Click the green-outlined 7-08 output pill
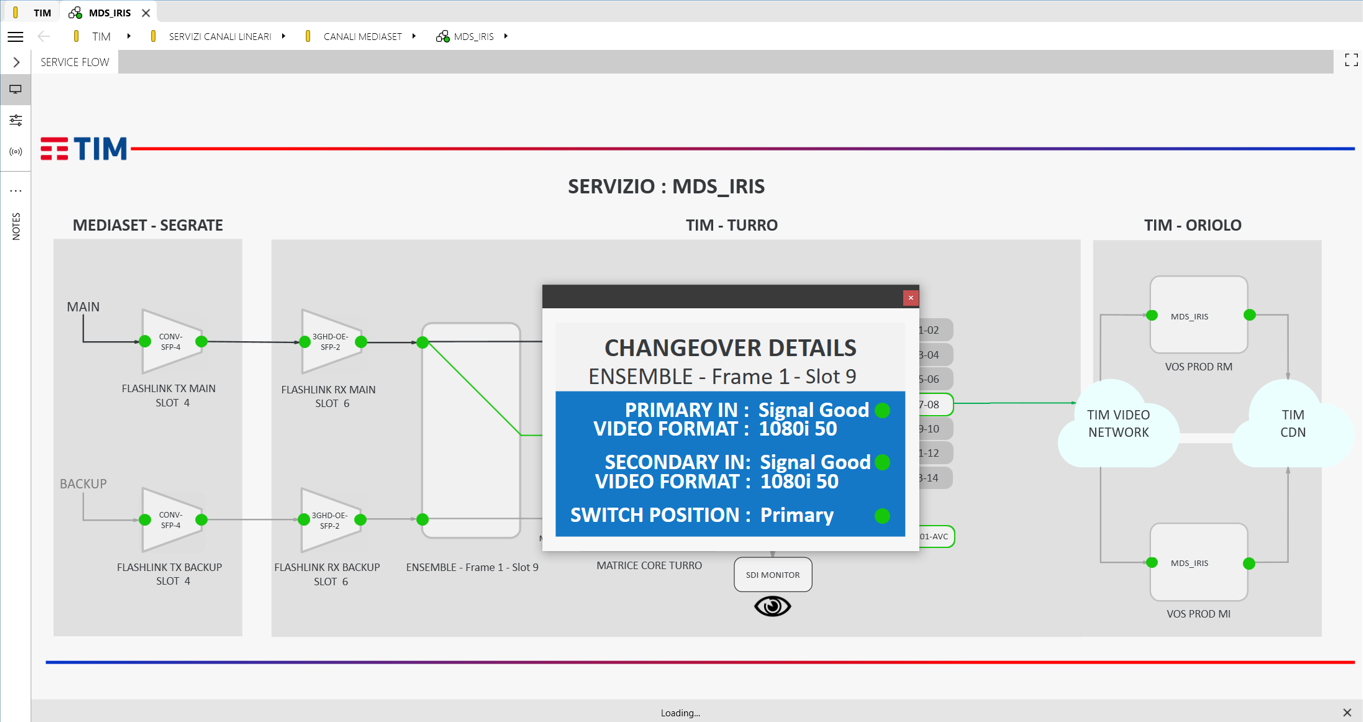This screenshot has height=722, width=1363. point(936,404)
